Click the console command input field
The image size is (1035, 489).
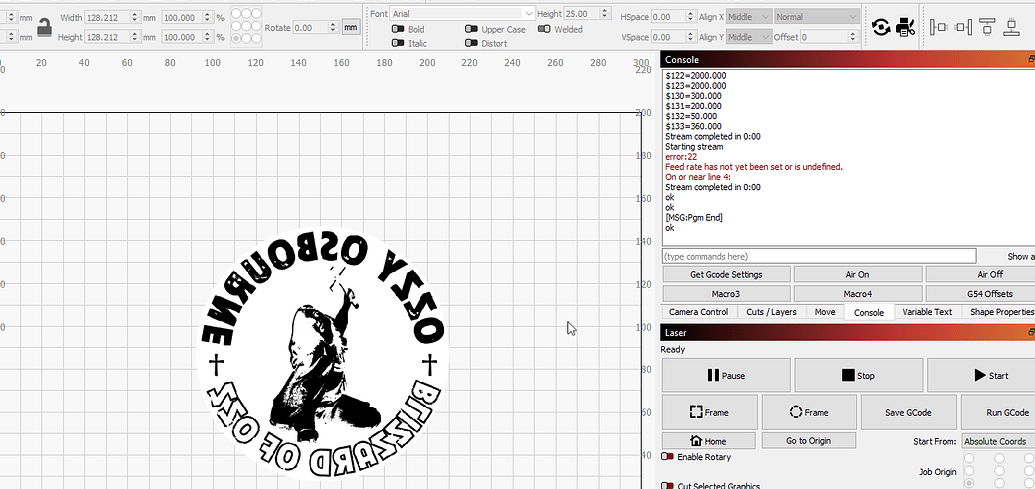coord(818,256)
